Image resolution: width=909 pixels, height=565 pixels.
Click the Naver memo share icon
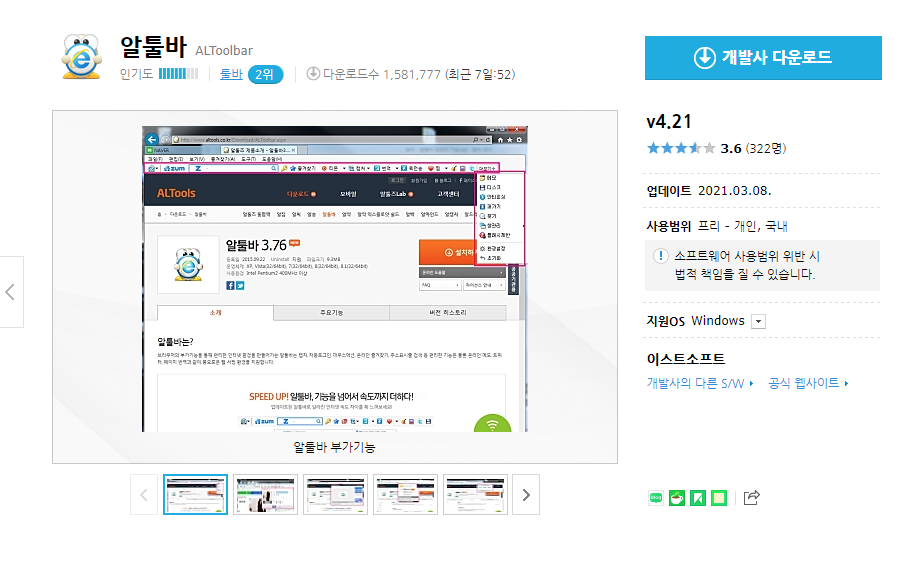(719, 498)
